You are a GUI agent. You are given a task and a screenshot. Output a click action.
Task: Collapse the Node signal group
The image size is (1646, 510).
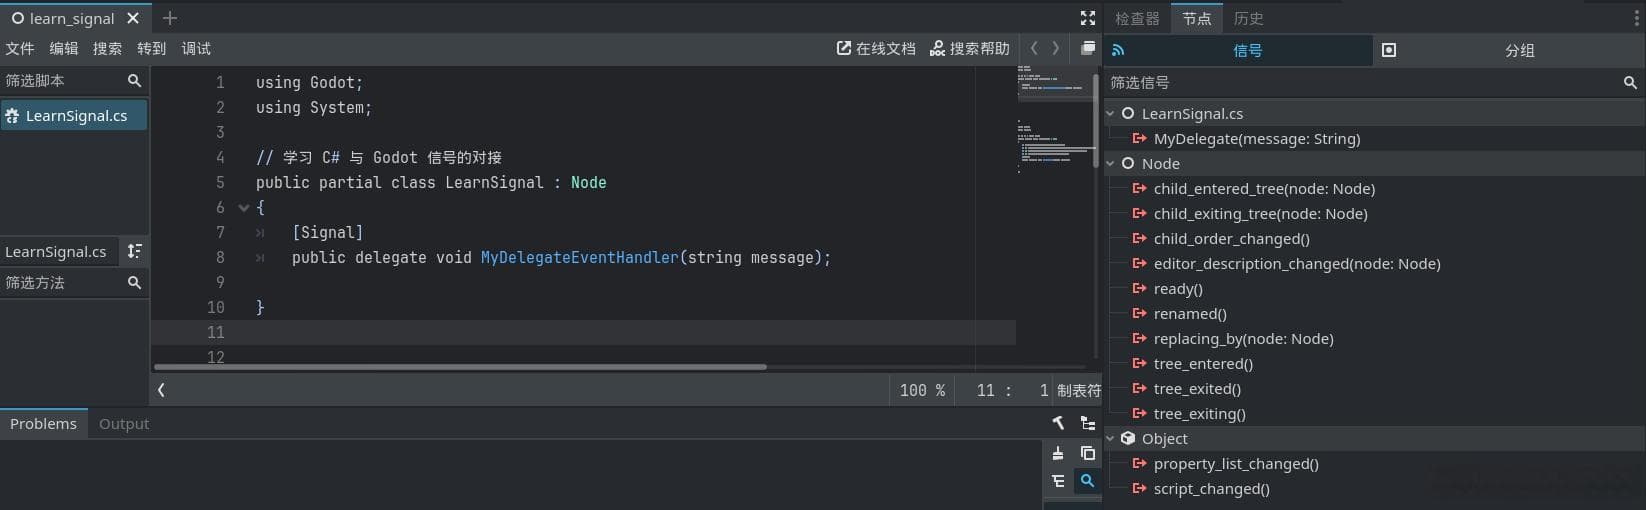pyautogui.click(x=1110, y=164)
